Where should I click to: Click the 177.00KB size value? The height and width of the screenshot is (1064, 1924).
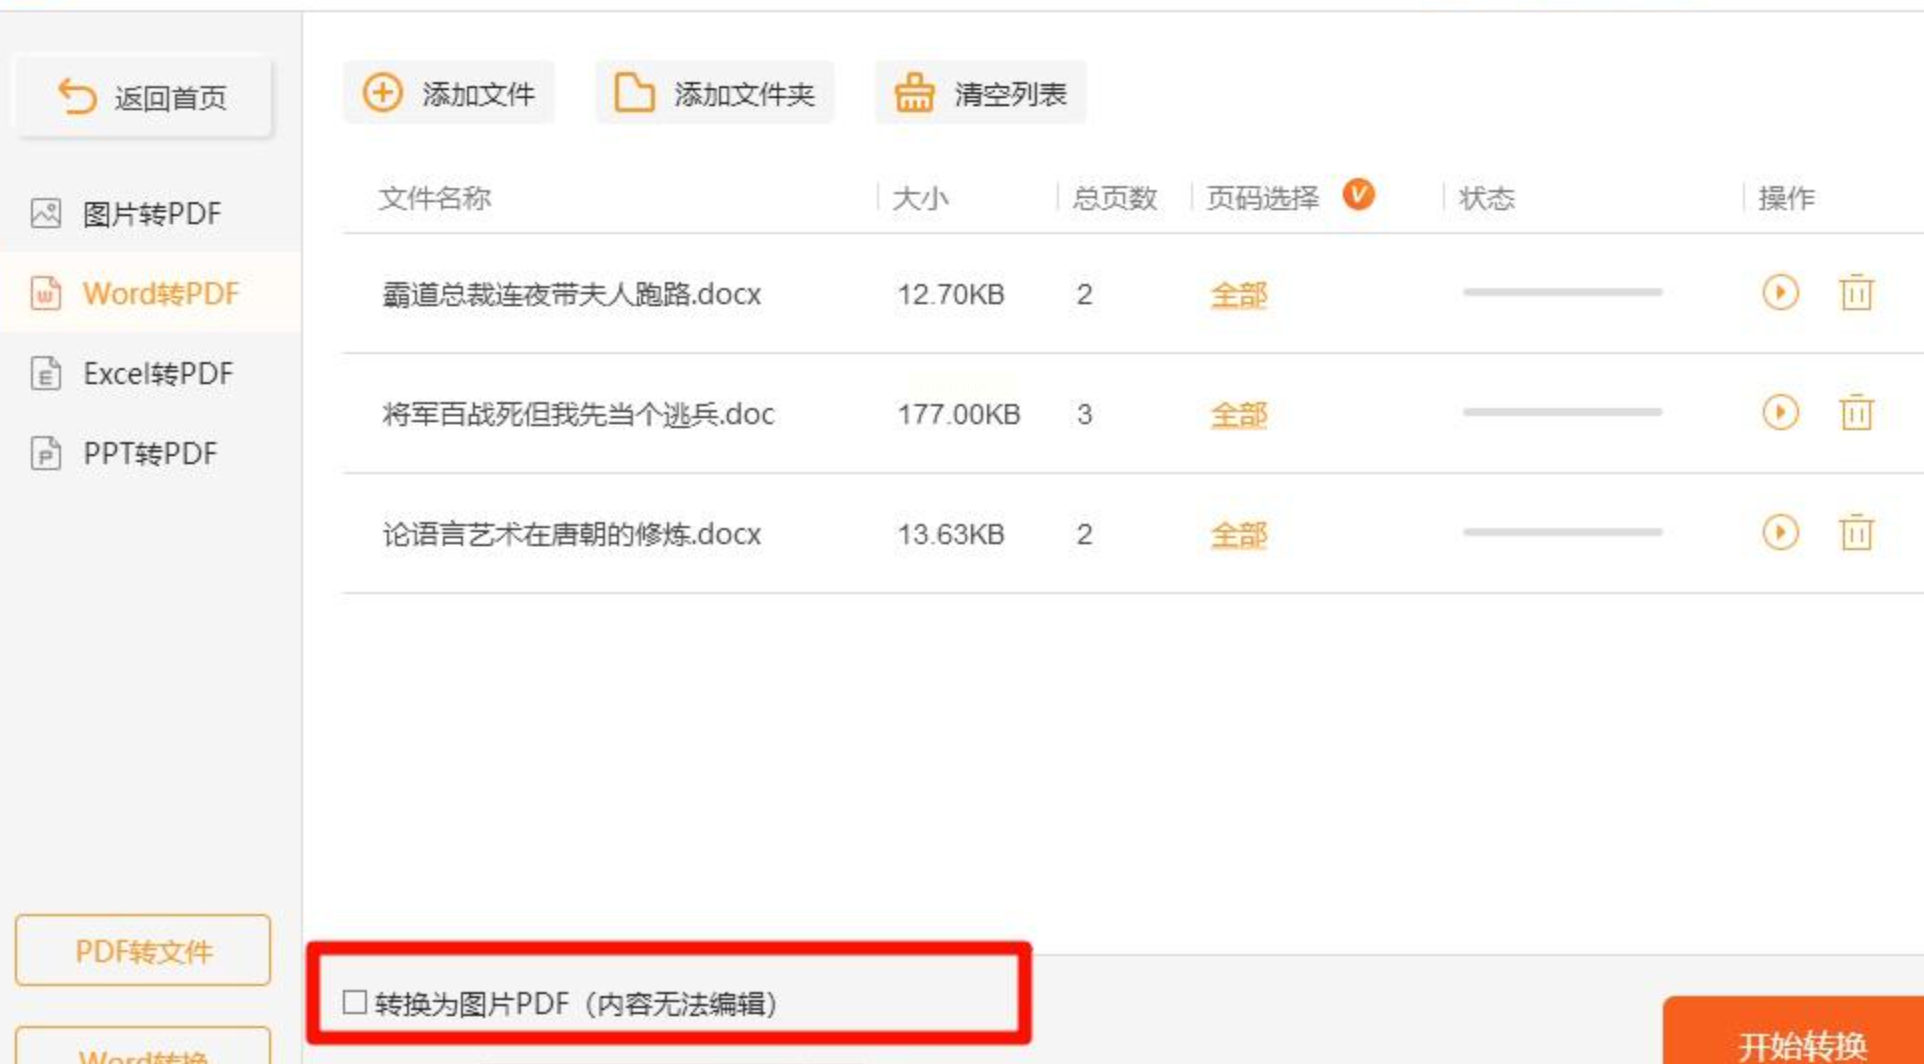[x=959, y=414]
